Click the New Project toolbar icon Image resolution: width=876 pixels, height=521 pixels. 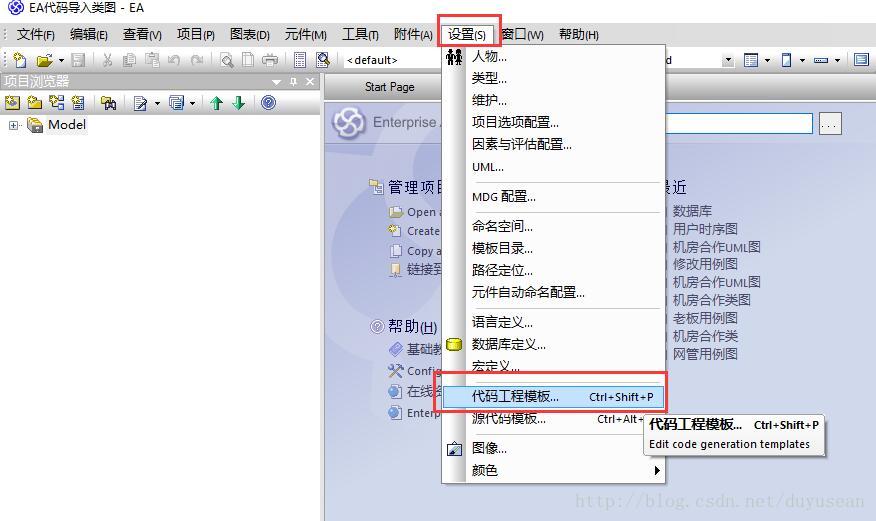[20, 60]
